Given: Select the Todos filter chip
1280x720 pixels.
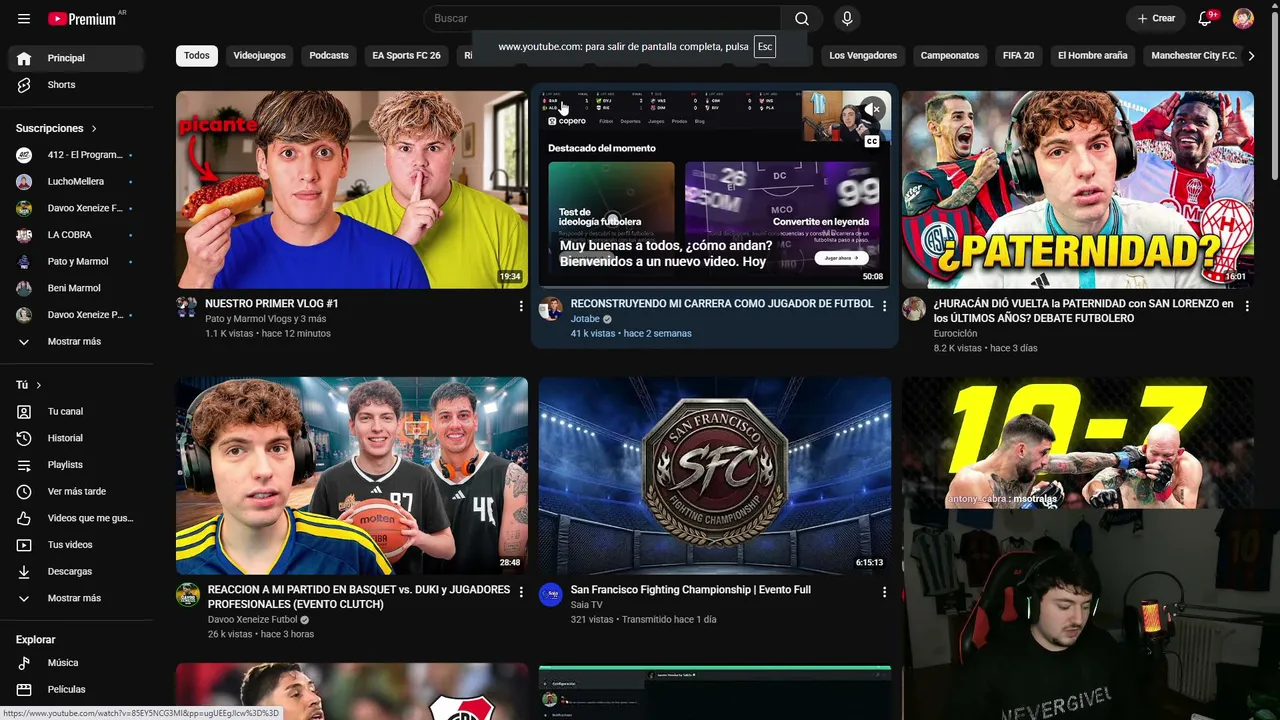Looking at the screenshot, I should (x=197, y=56).
